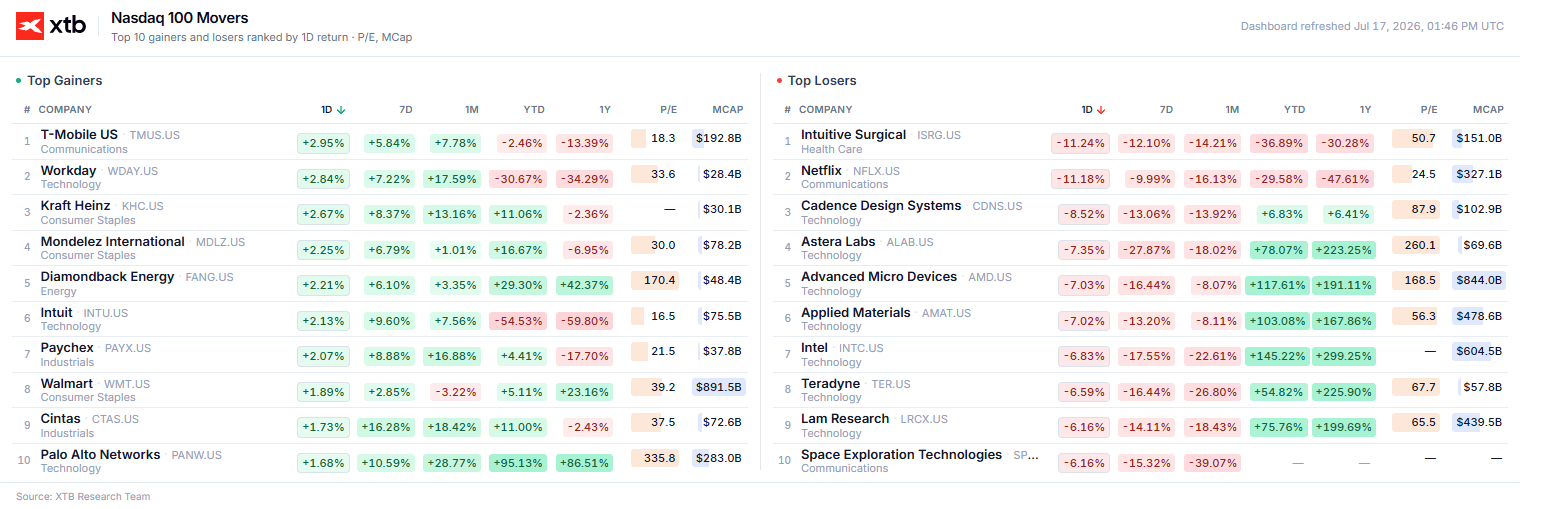Select the Top Losers section heading
The image size is (1552, 509).
pos(822,80)
